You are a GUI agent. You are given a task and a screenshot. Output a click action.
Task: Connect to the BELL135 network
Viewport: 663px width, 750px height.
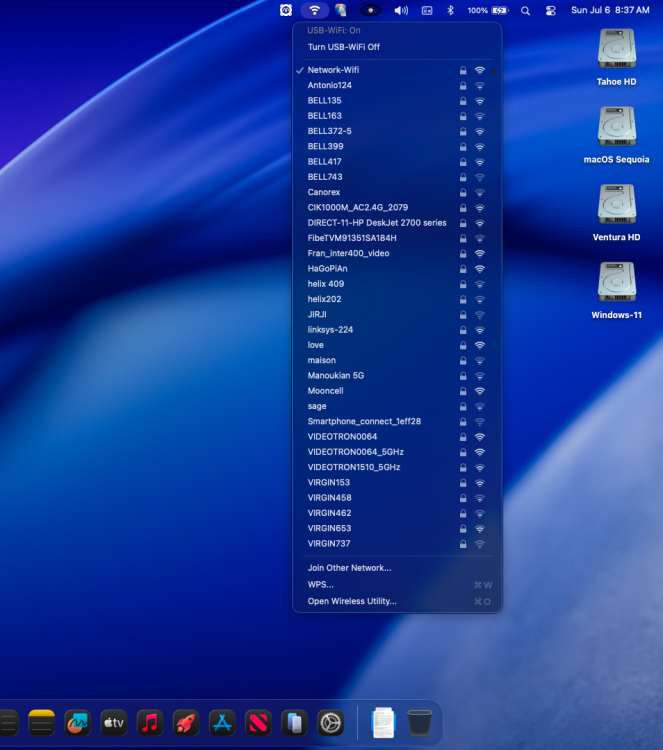pos(397,100)
